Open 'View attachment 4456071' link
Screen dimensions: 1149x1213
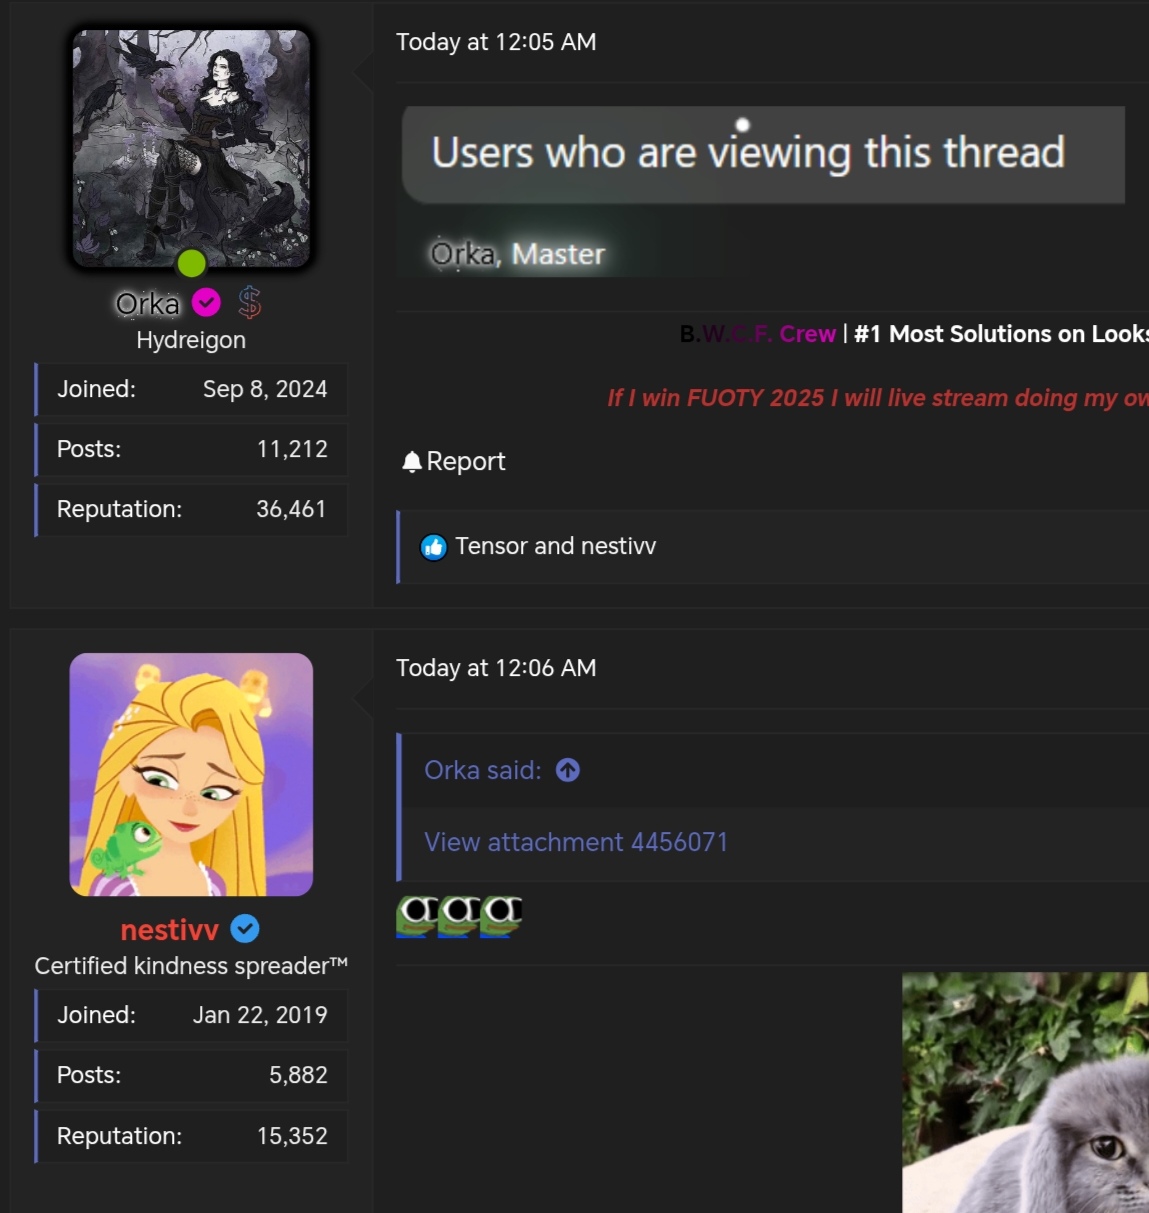point(575,842)
